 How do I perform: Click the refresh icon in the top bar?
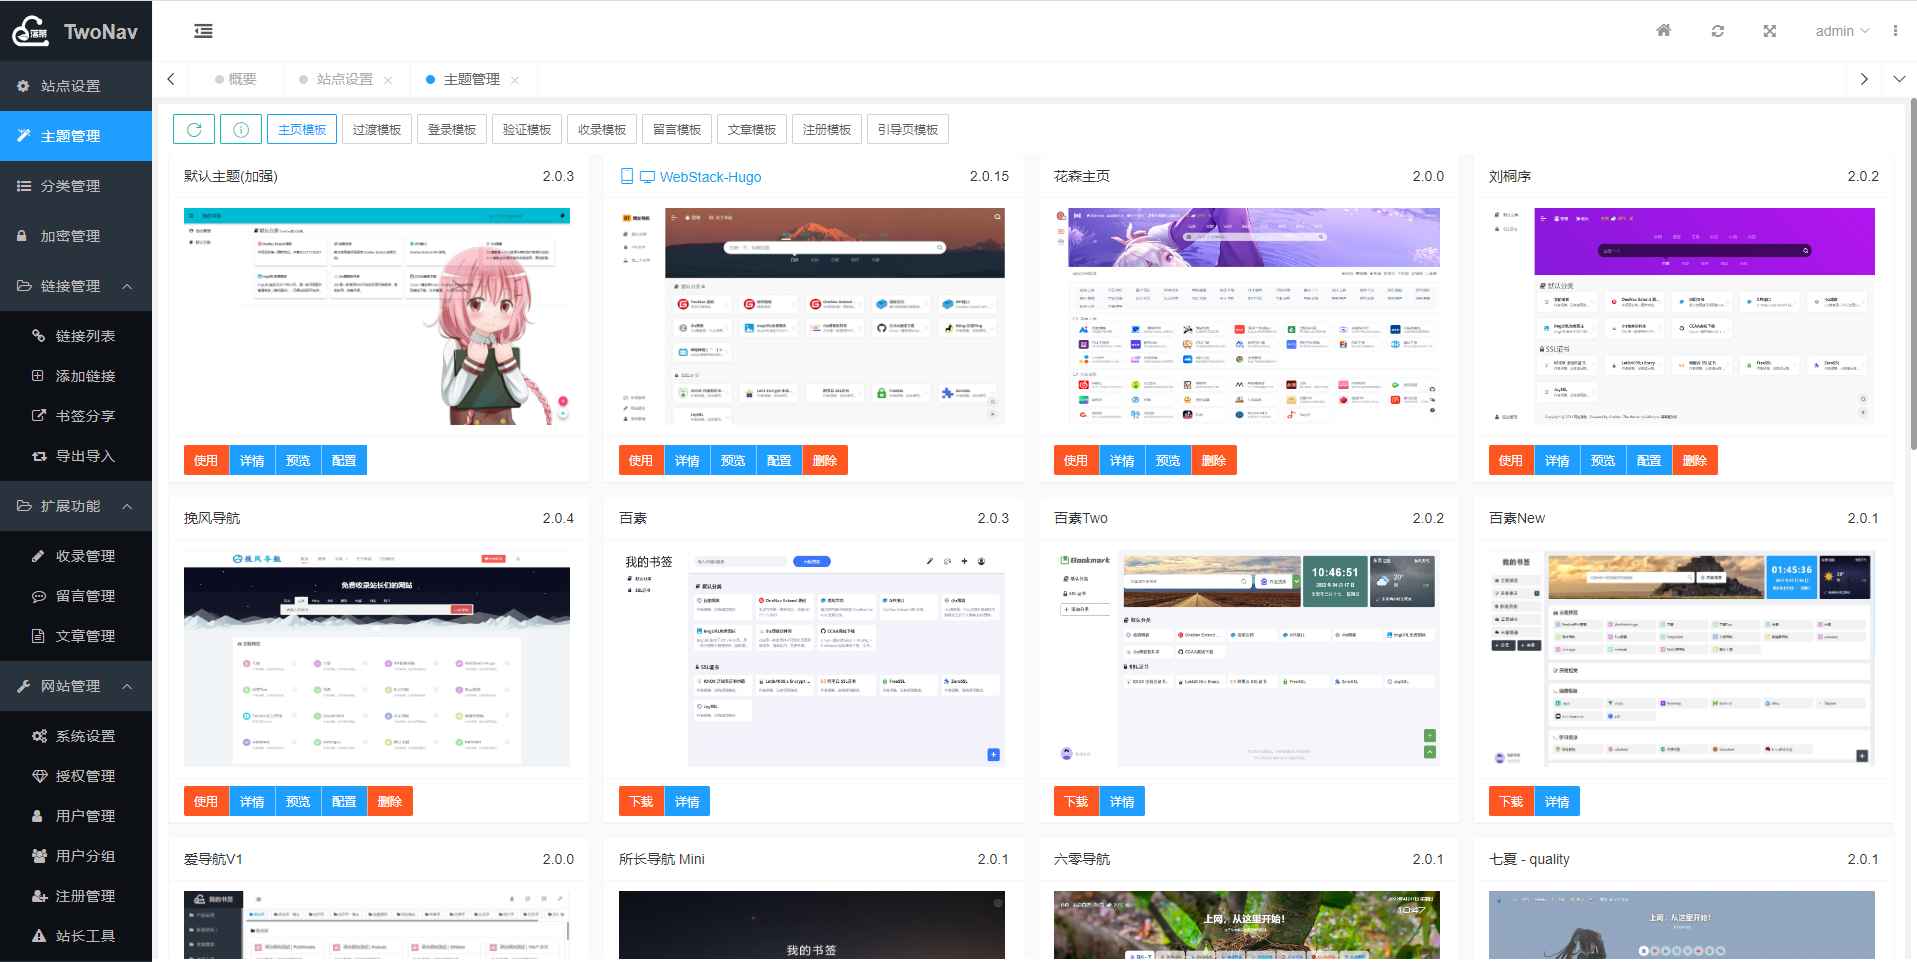coord(1717,31)
